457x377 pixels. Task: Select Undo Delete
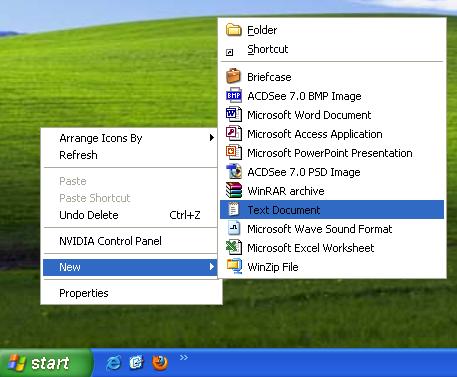click(130, 215)
